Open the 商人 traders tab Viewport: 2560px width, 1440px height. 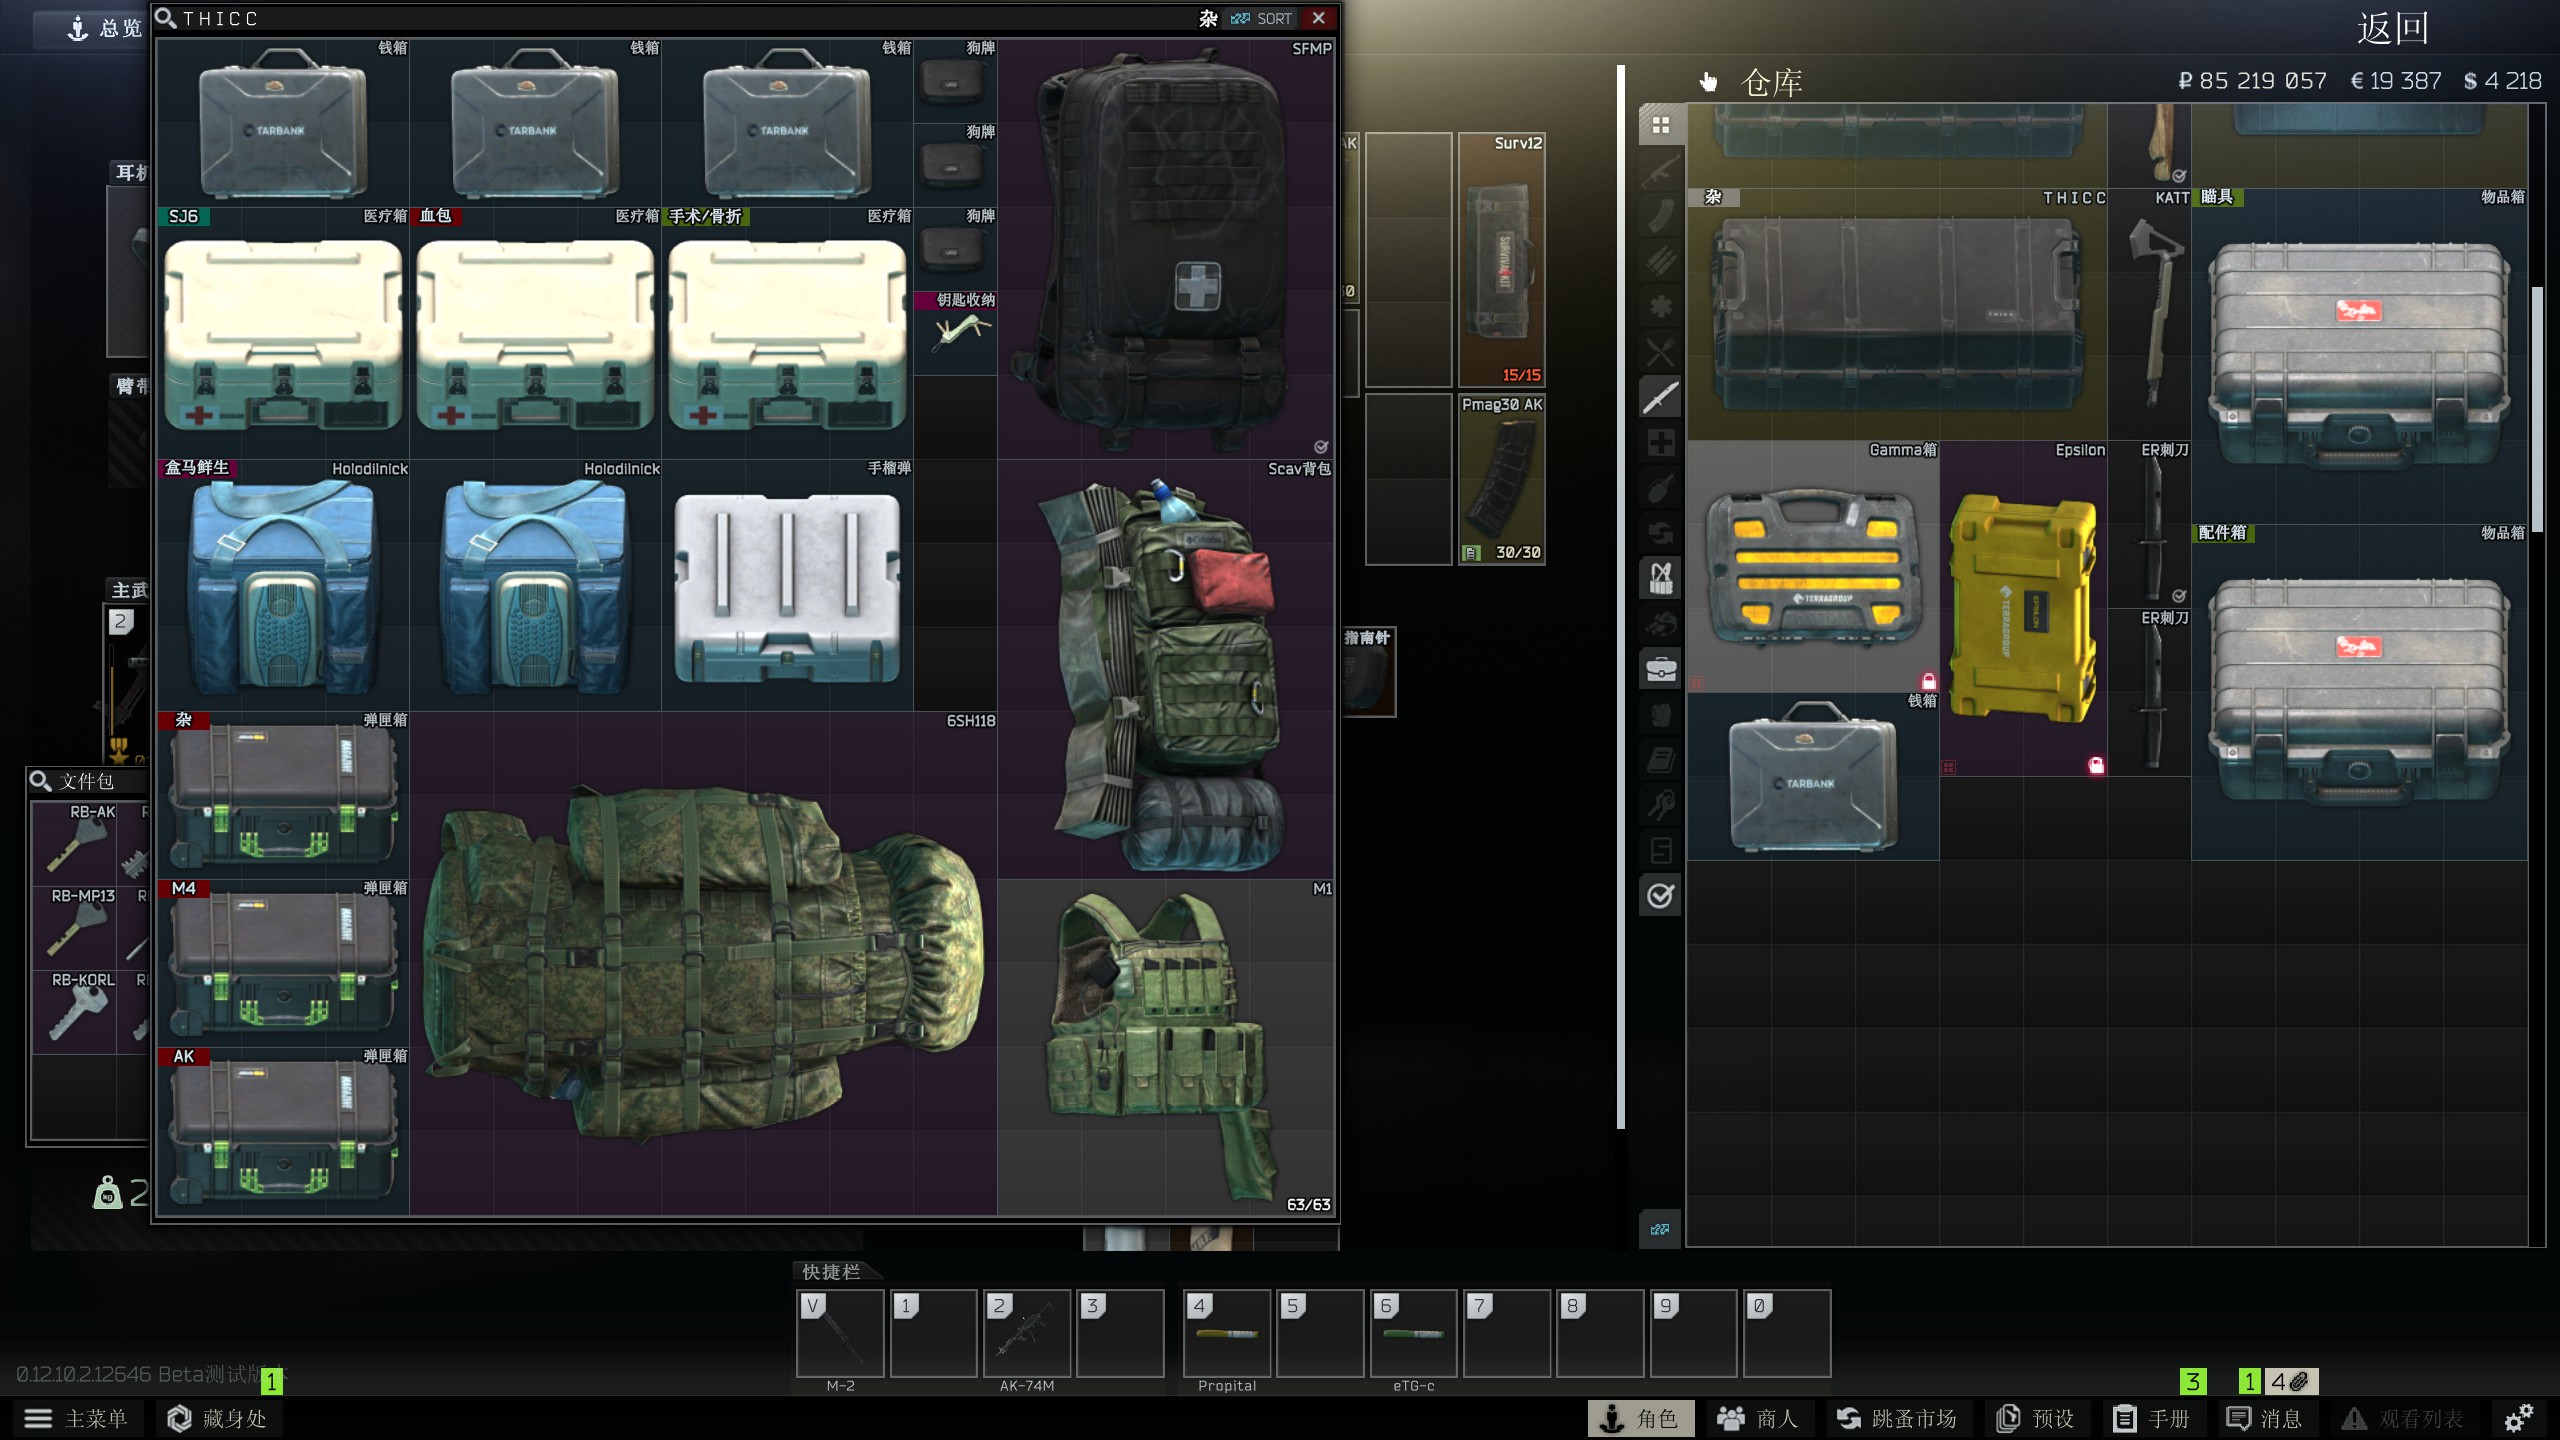click(1758, 1418)
